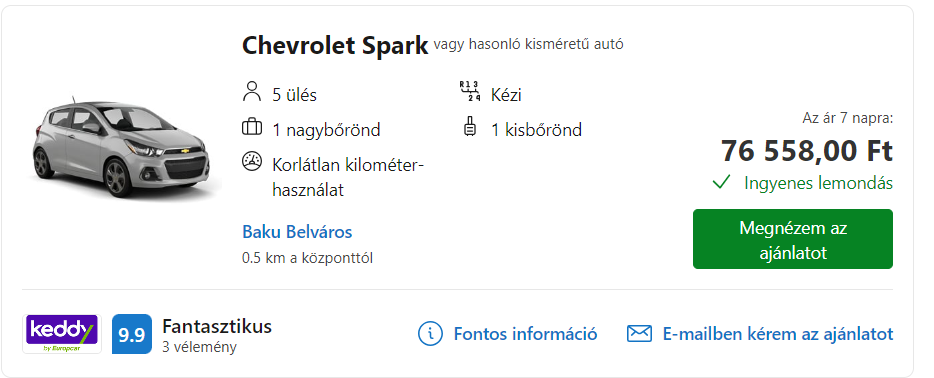Click the Chevrolet Spark car thumbnail
The image size is (934, 378).
pyautogui.click(x=122, y=147)
